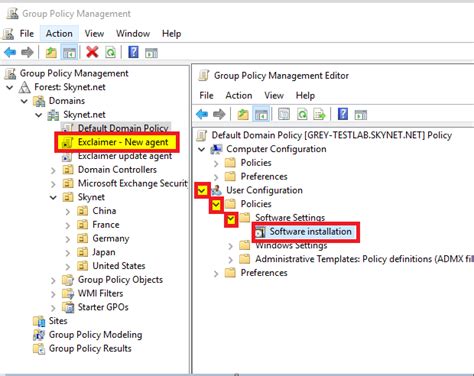The image size is (474, 376).
Task: Expand the China OU
Action: [x=68, y=212]
